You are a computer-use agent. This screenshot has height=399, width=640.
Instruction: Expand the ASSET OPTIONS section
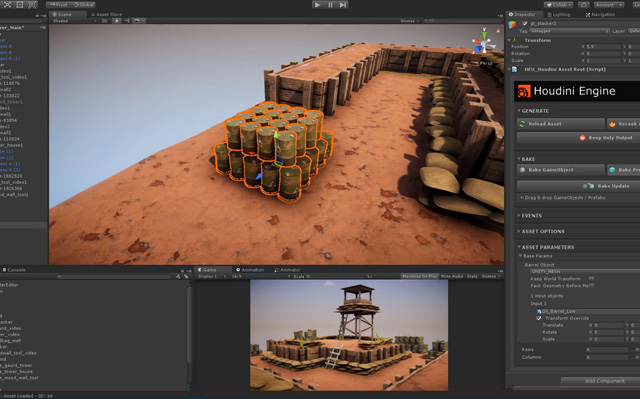[x=543, y=231]
